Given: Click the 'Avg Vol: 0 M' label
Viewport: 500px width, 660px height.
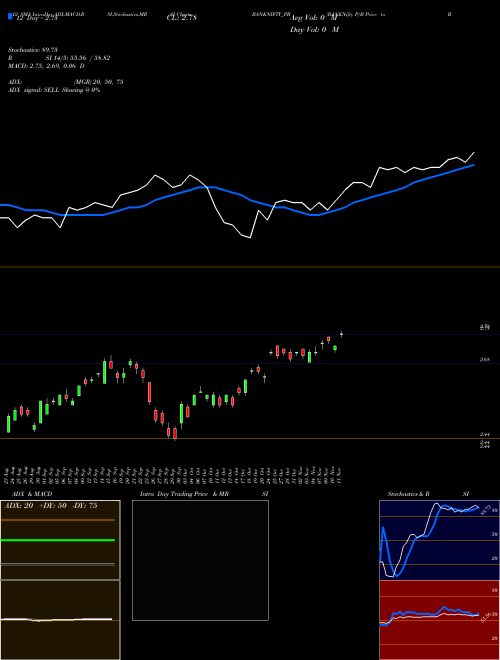Looking at the screenshot, I should coord(314,18).
